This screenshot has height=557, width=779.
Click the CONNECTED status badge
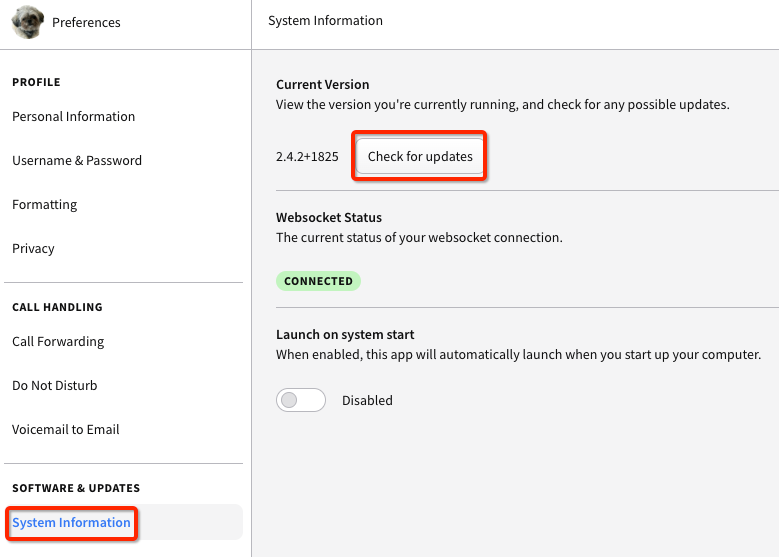[318, 281]
